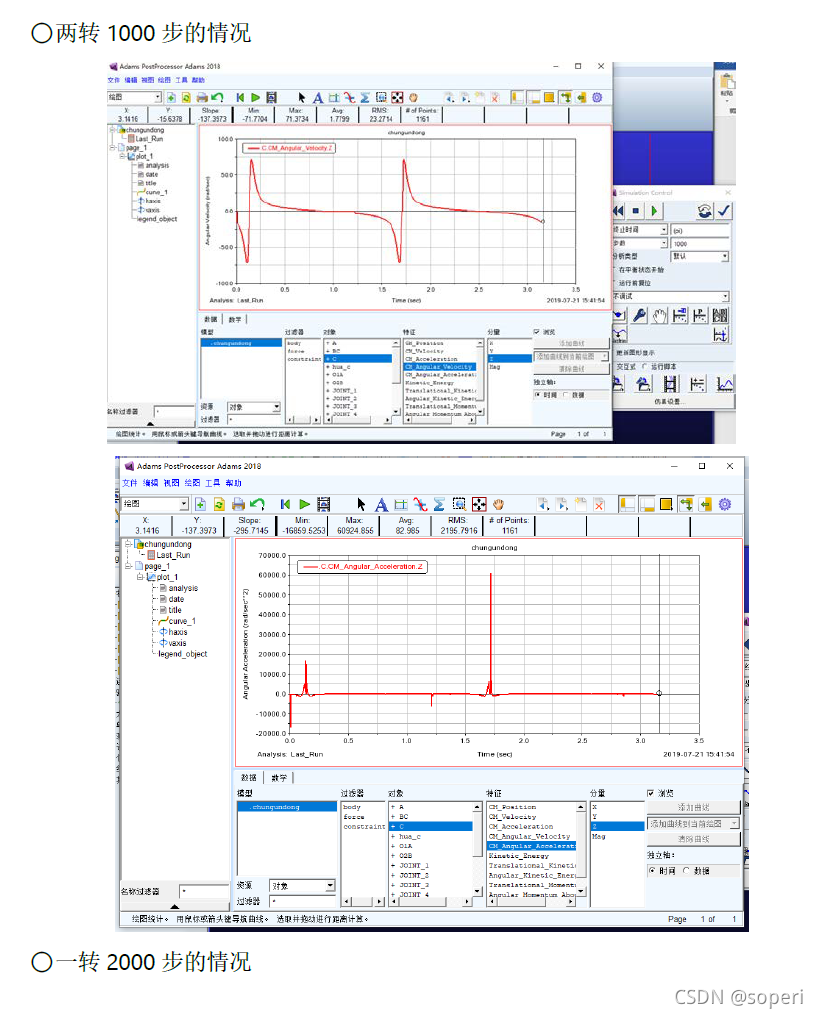Click reload icon in Angular Acceleration window toolbar
The image size is (818, 1018).
[219, 504]
